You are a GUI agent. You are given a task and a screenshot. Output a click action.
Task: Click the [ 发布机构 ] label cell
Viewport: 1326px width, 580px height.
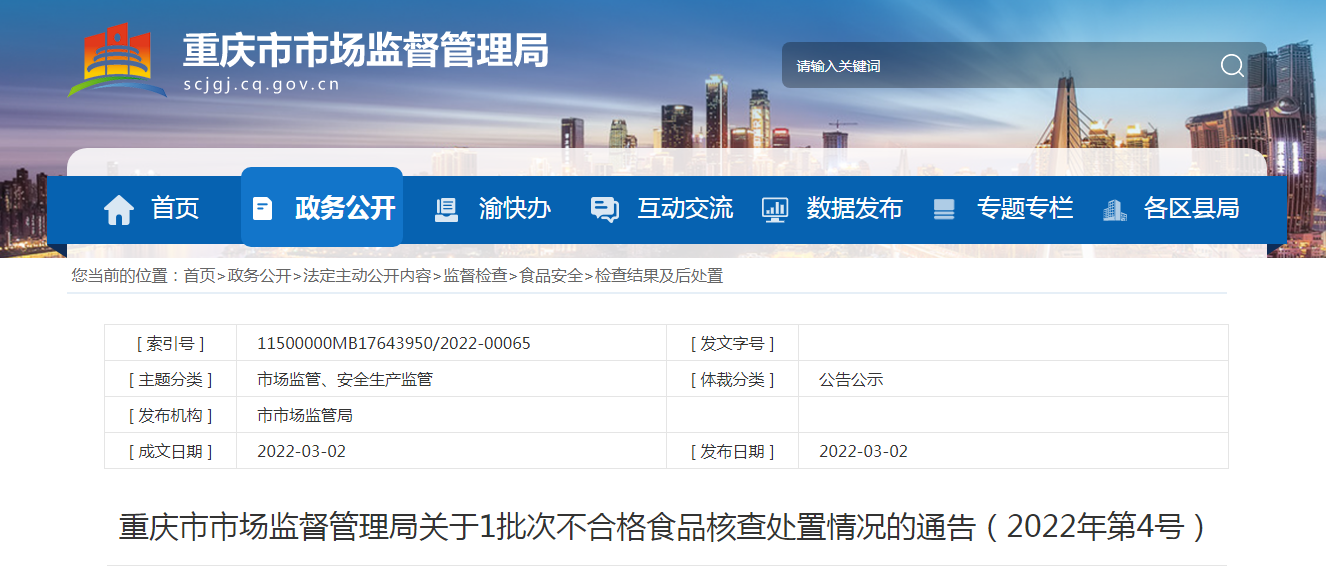point(170,416)
